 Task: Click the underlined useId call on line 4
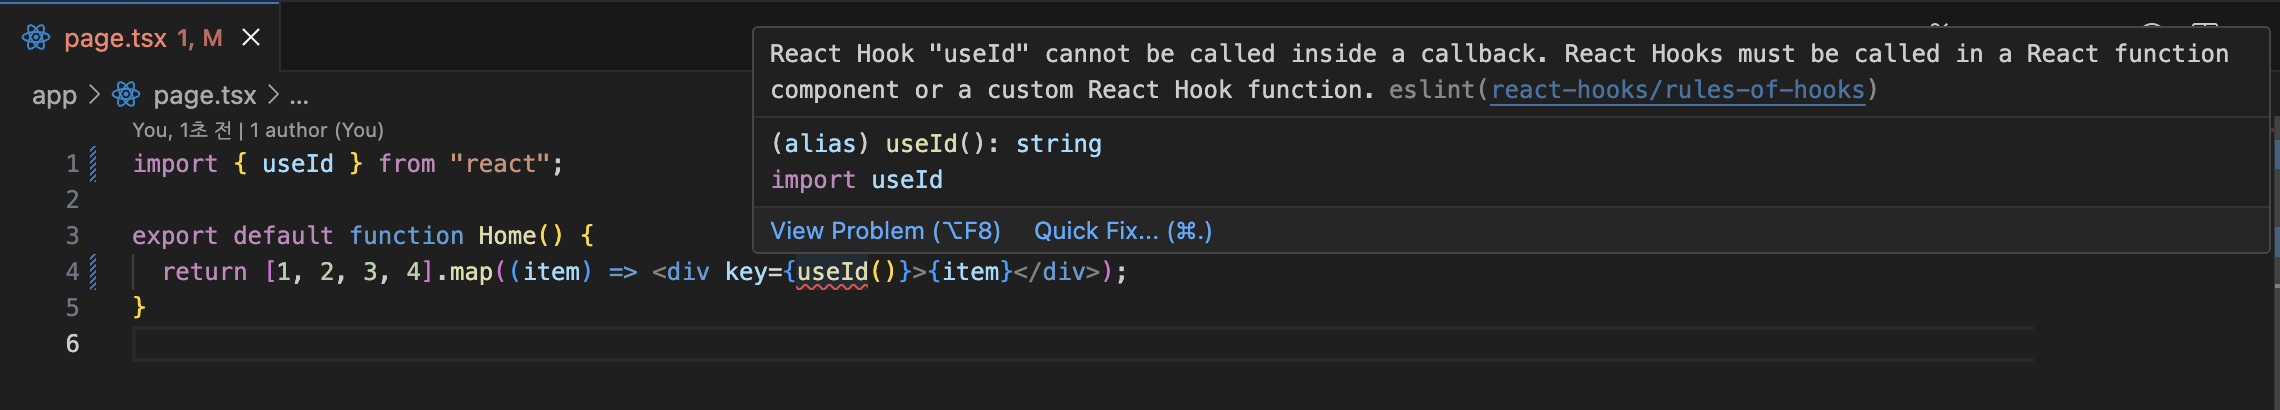coord(832,272)
